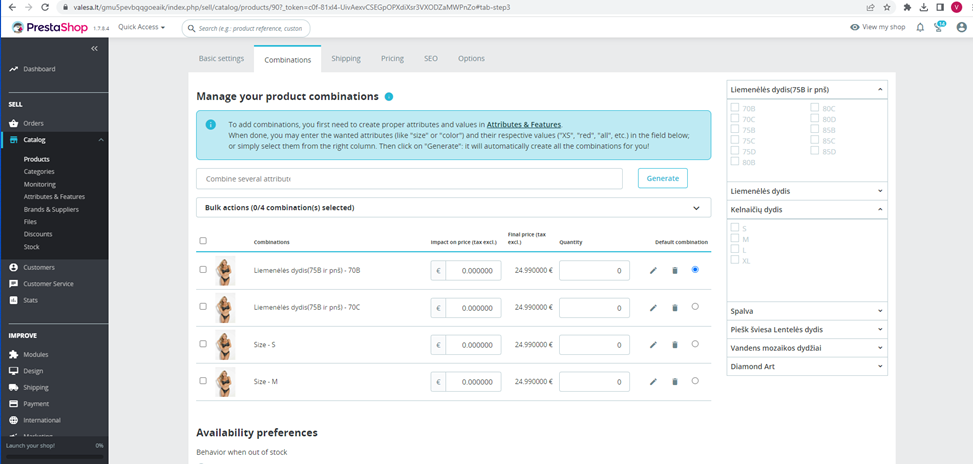This screenshot has height=464, width=973.
Task: Check the XL size attribute checkbox
Action: pos(735,260)
